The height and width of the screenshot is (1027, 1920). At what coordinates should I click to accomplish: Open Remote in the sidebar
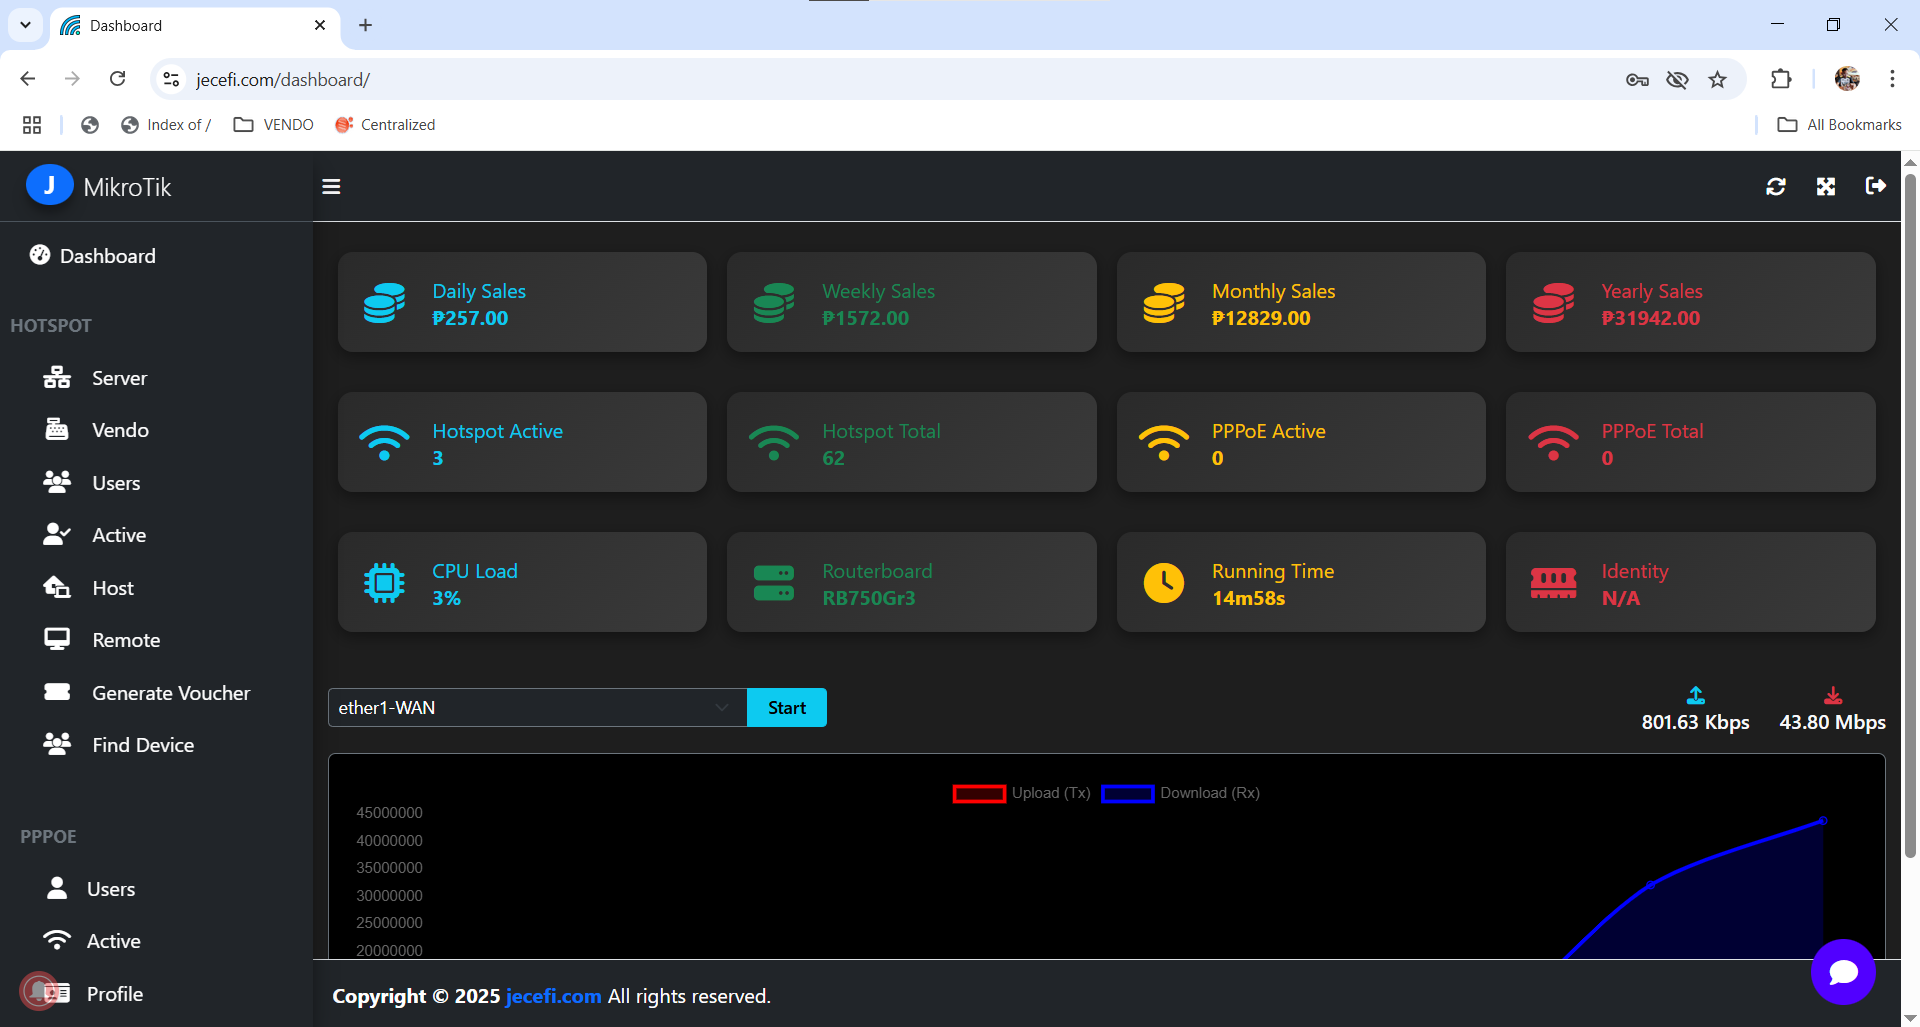pos(102,640)
